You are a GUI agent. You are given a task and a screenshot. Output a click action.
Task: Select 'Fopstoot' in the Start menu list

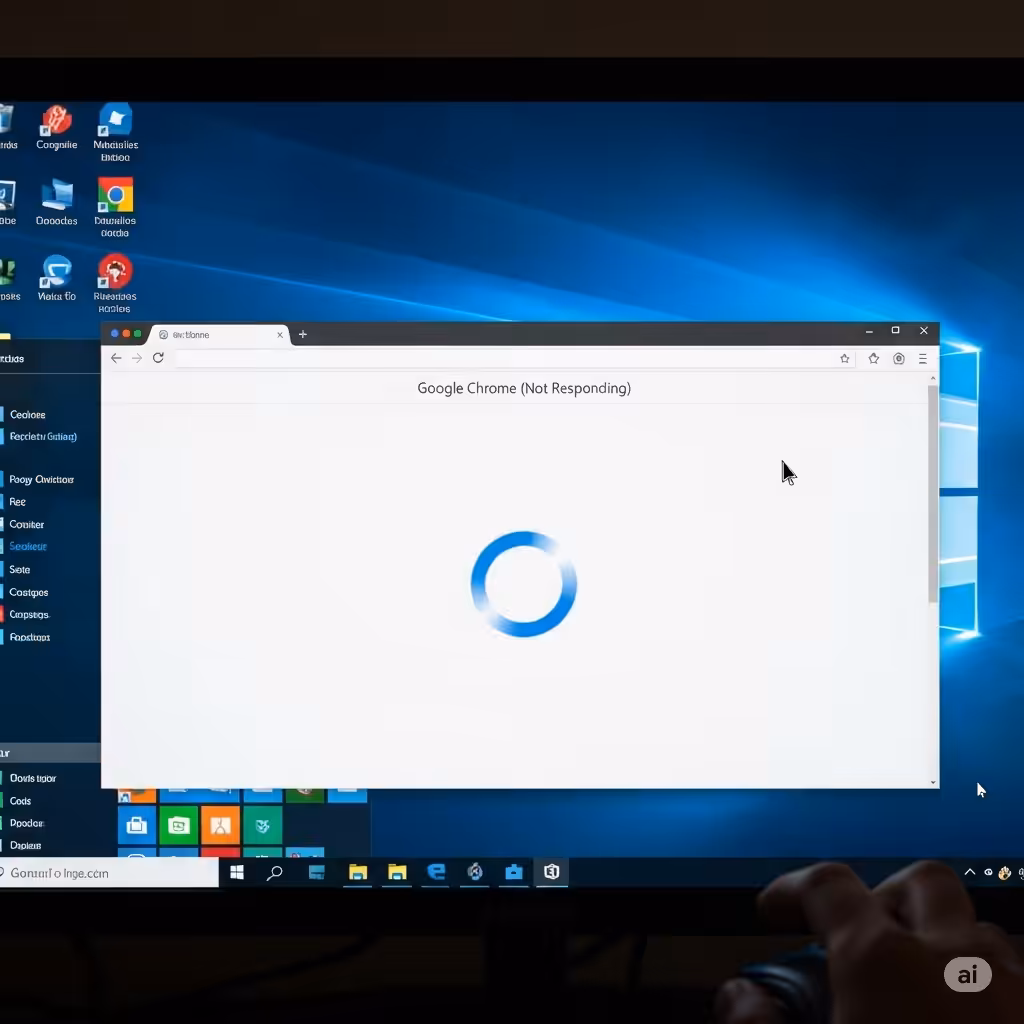(x=30, y=637)
